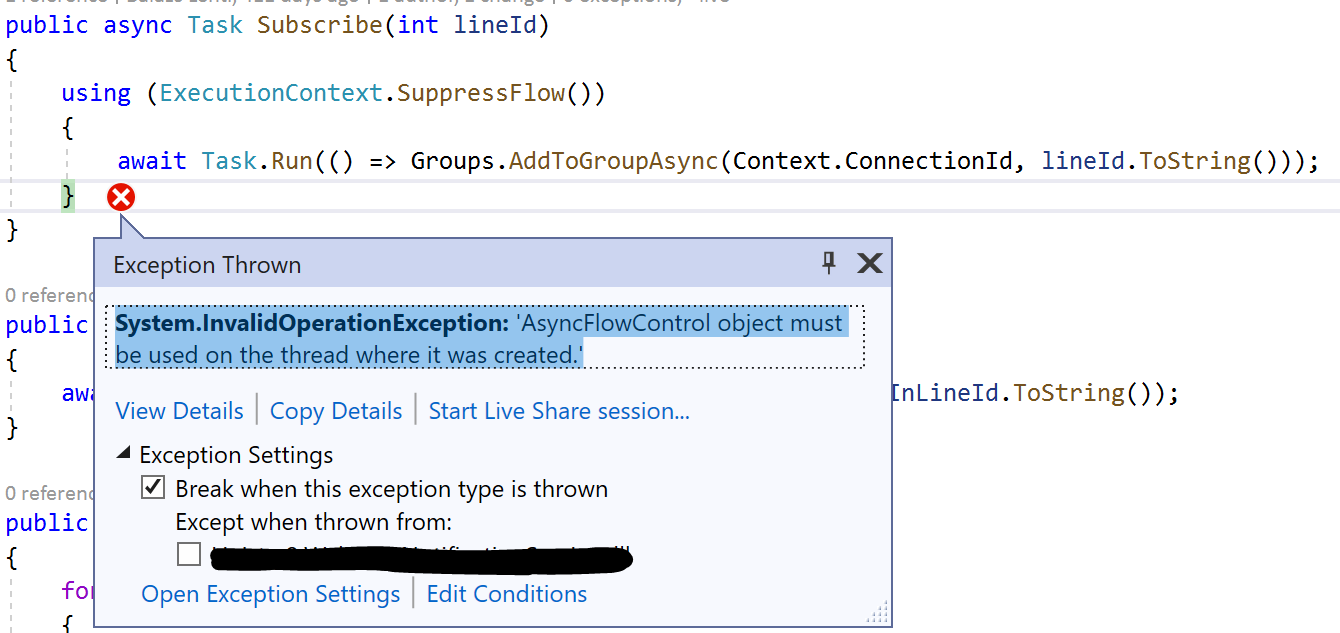Pin the Exception Thrown popup
1340x633 pixels.
click(x=828, y=264)
